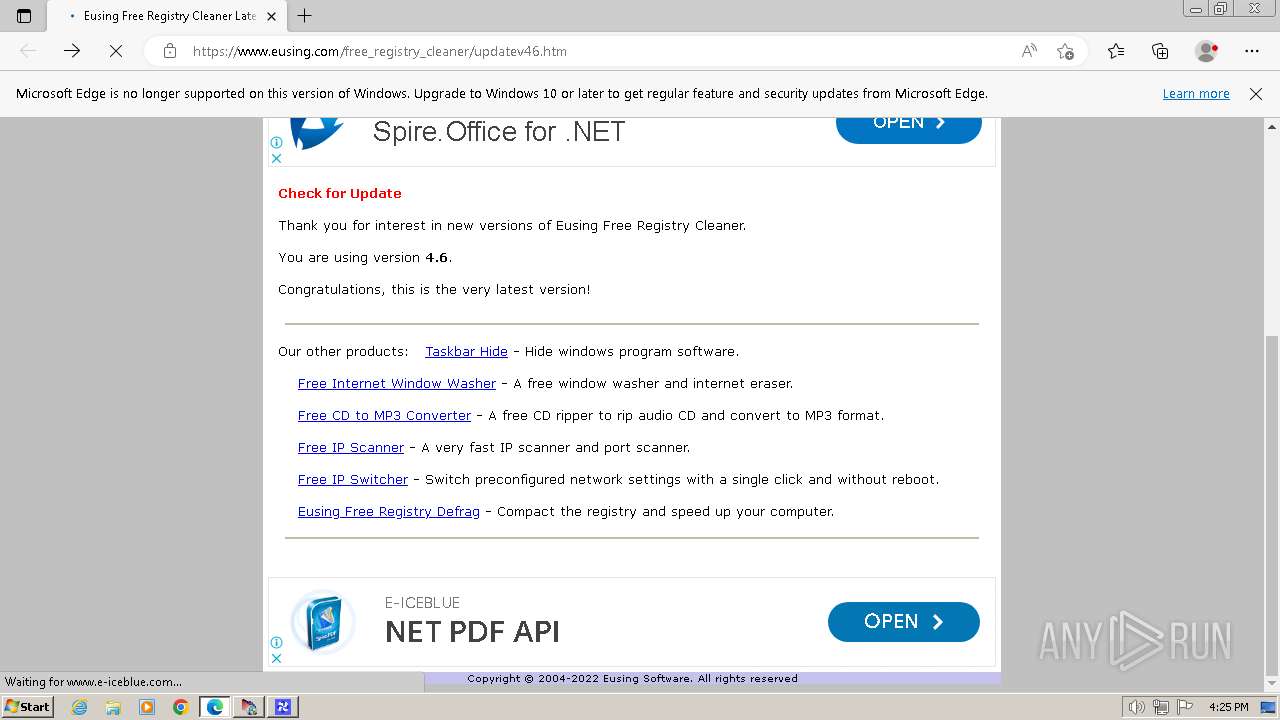Switch to Edge taskbar button

point(215,707)
